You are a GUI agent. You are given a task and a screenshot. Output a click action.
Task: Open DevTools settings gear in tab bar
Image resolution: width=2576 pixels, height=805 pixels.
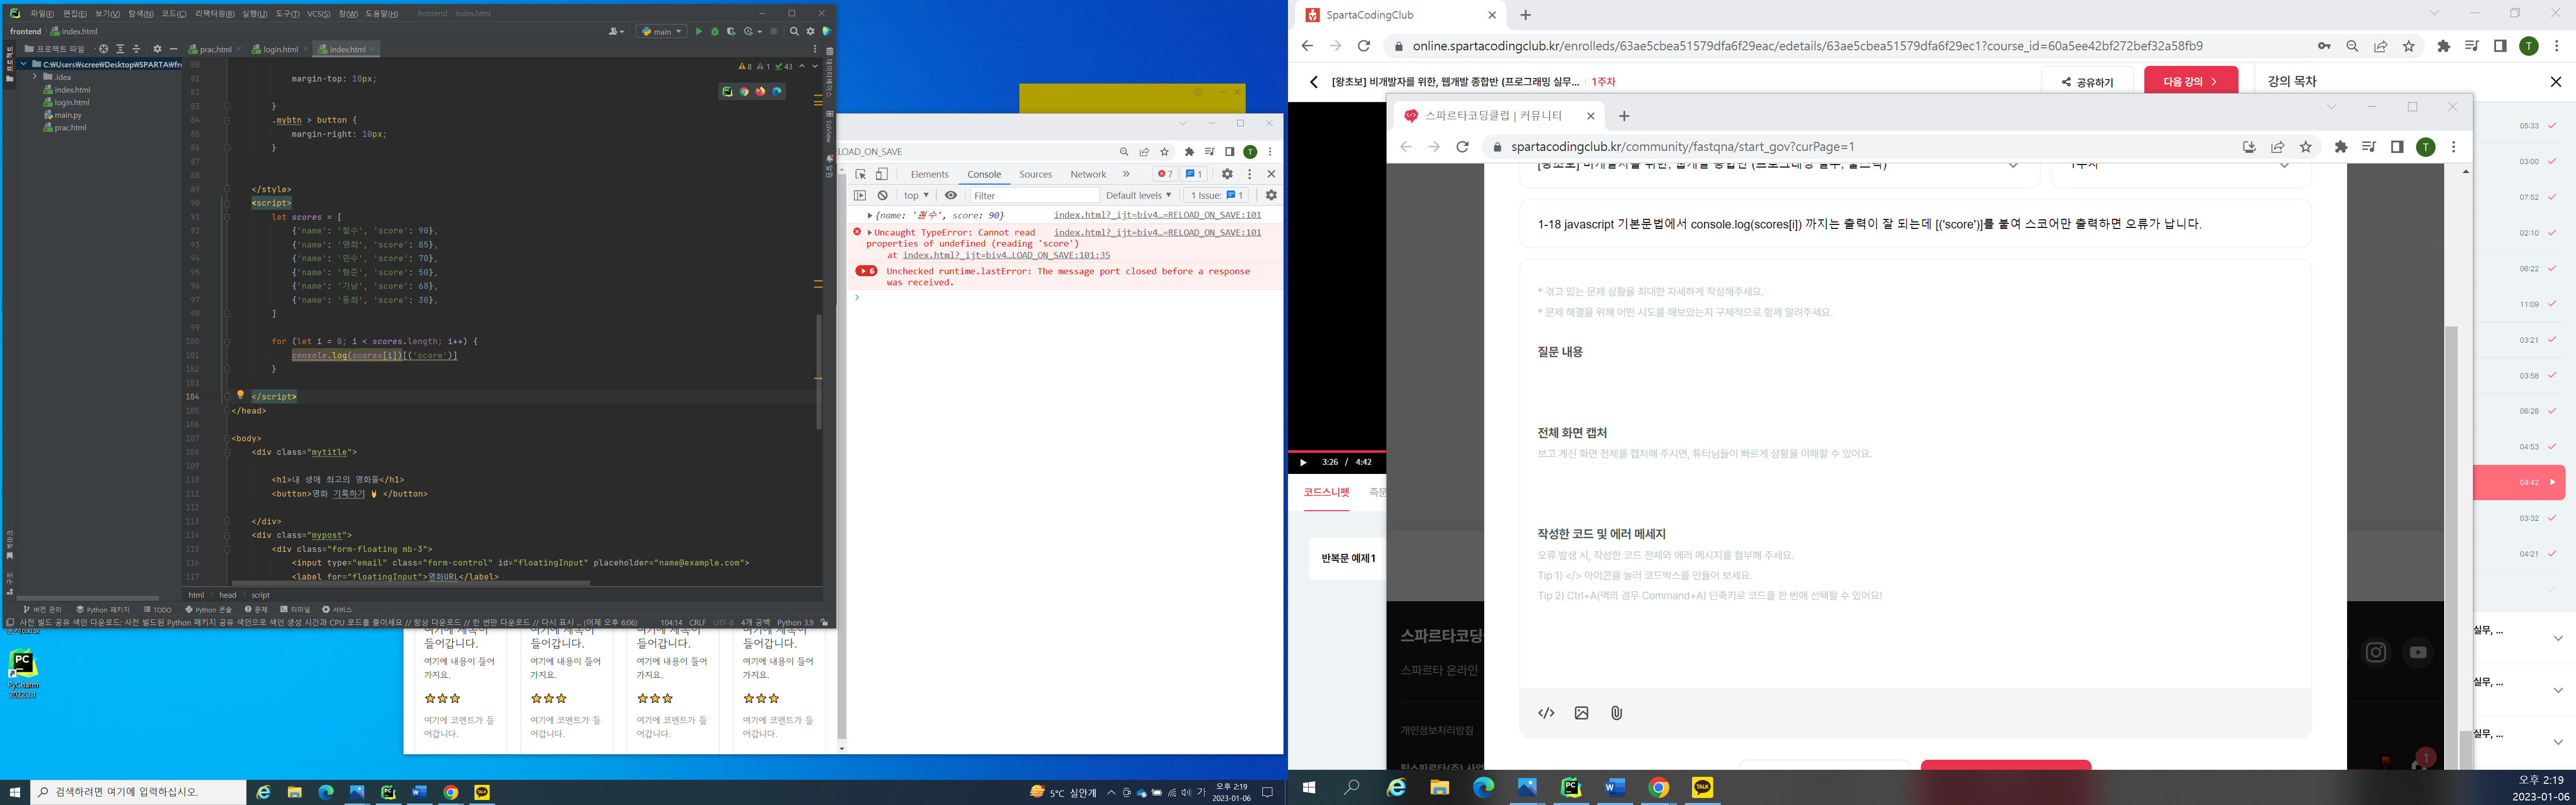pyautogui.click(x=1227, y=174)
